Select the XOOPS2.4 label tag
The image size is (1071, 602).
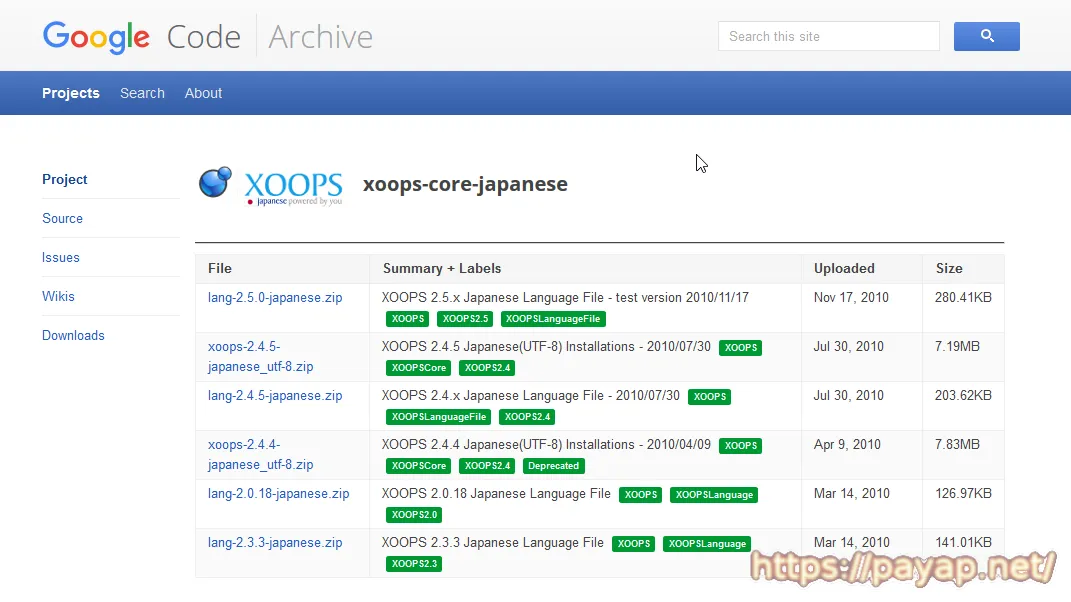click(487, 367)
